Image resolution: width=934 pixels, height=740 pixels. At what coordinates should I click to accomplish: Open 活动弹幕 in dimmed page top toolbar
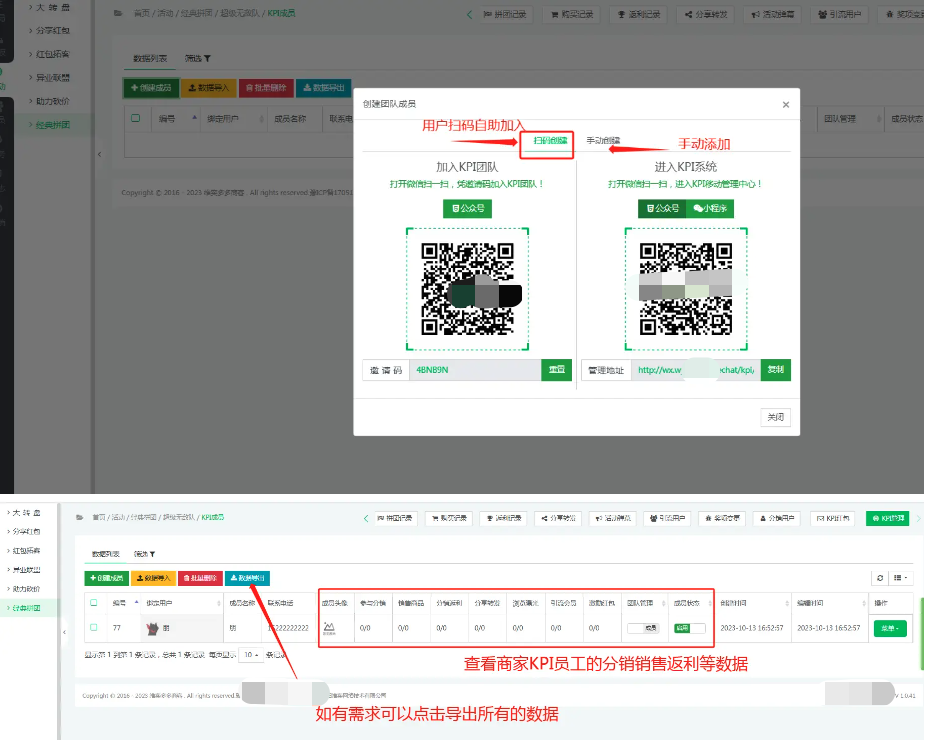point(773,14)
